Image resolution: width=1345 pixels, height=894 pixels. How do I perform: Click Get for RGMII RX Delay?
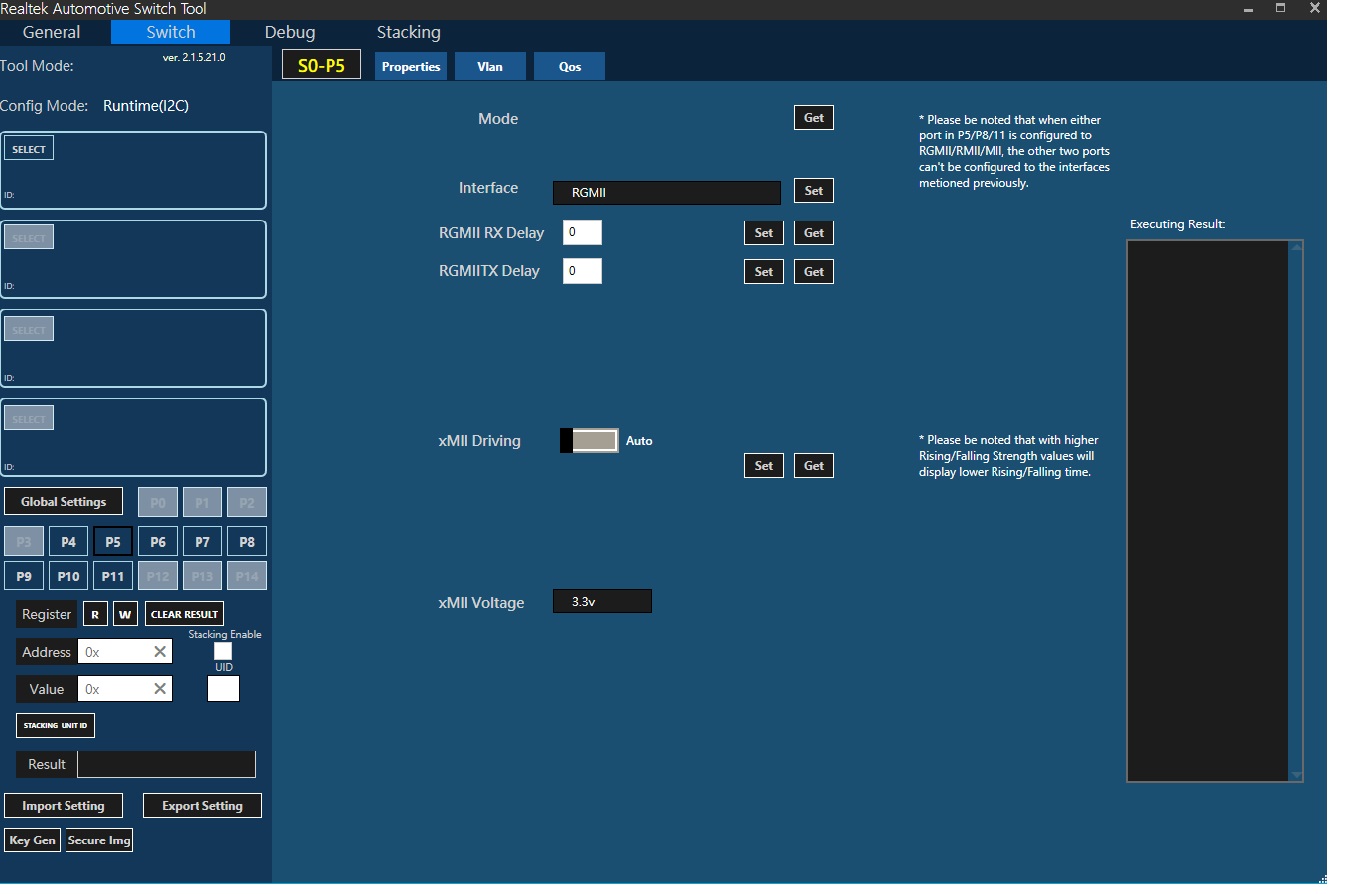point(814,233)
